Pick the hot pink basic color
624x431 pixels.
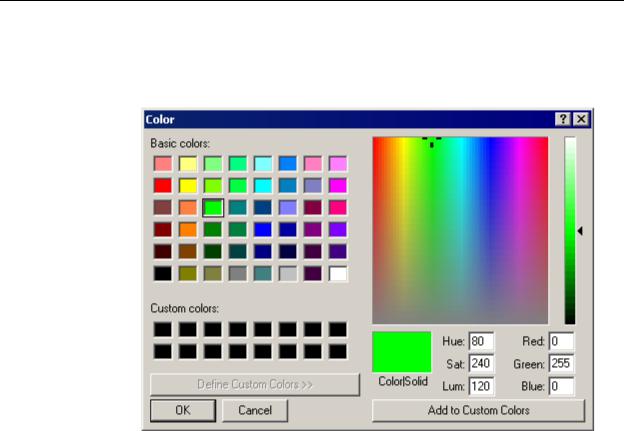[x=338, y=208]
